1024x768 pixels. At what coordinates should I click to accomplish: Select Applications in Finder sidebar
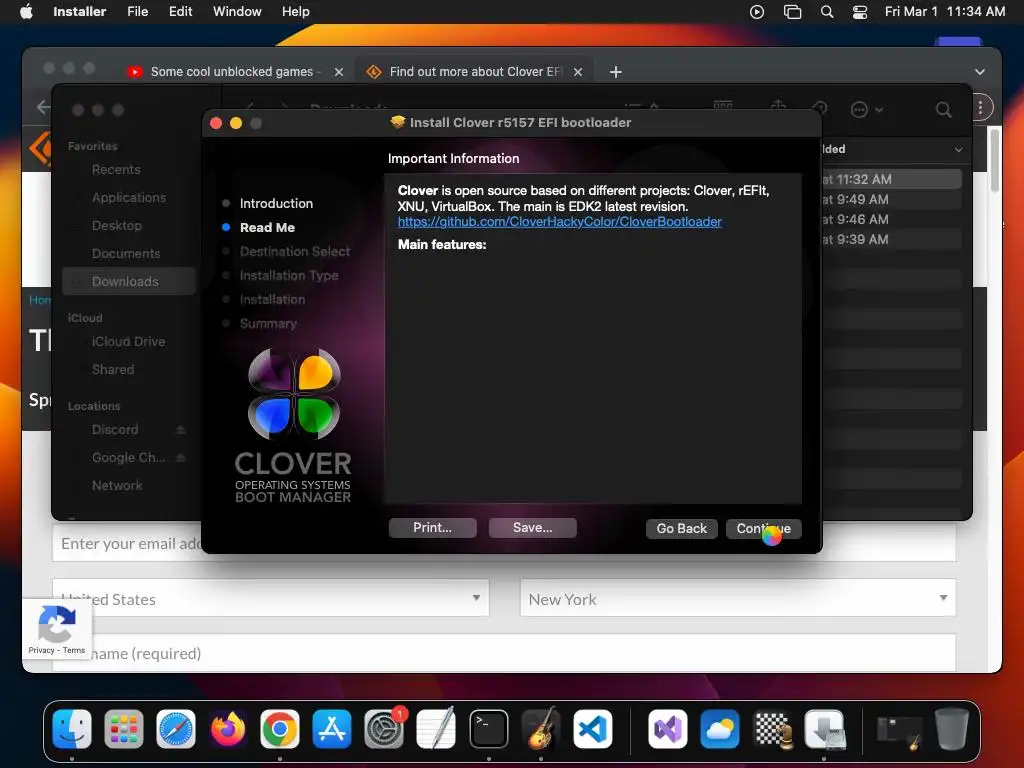tap(129, 197)
